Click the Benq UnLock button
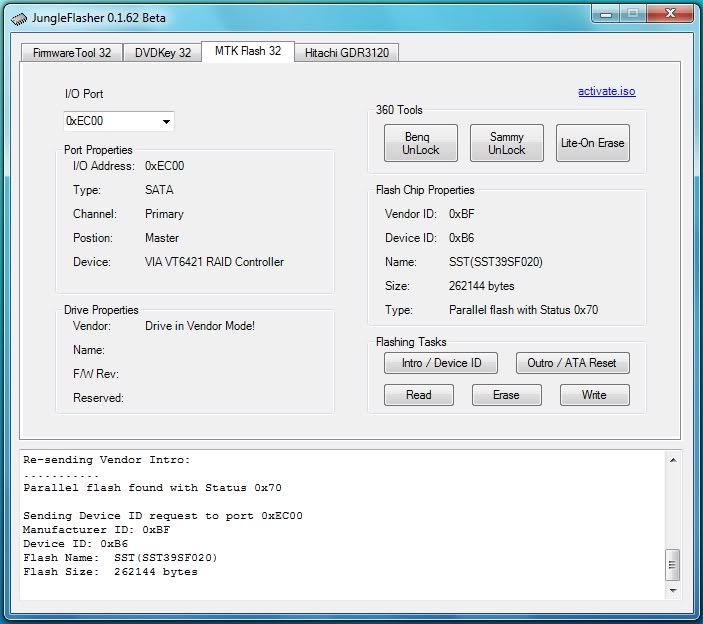703x624 pixels. 421,143
